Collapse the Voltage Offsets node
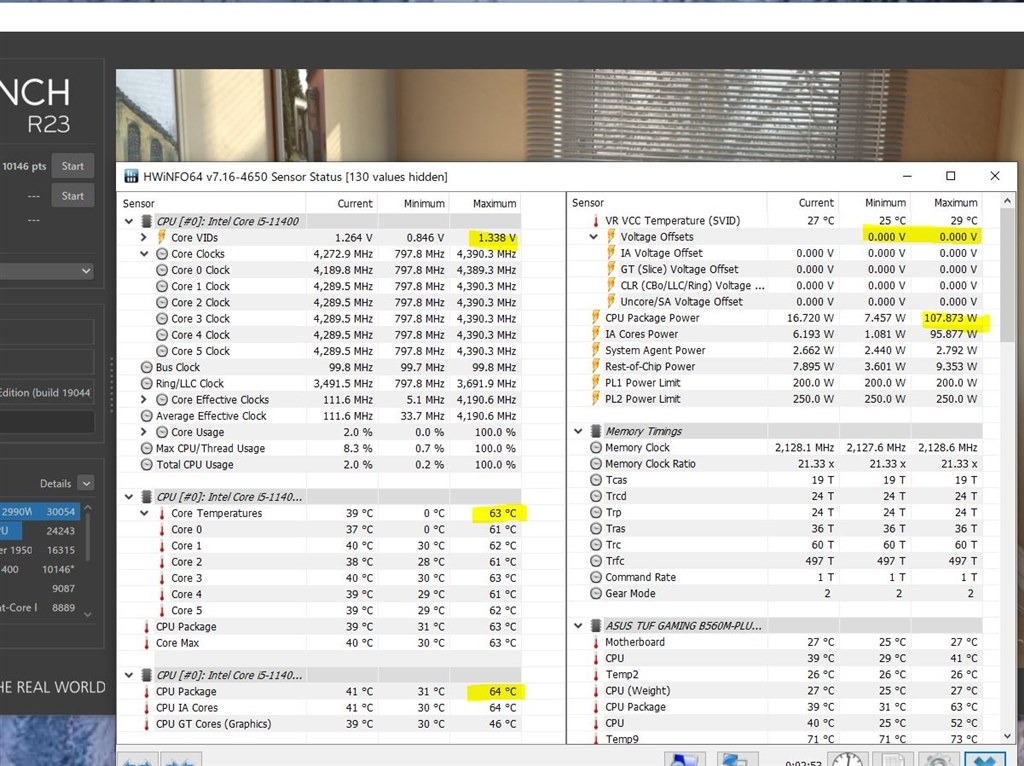Image resolution: width=1024 pixels, height=766 pixels. 593,236
